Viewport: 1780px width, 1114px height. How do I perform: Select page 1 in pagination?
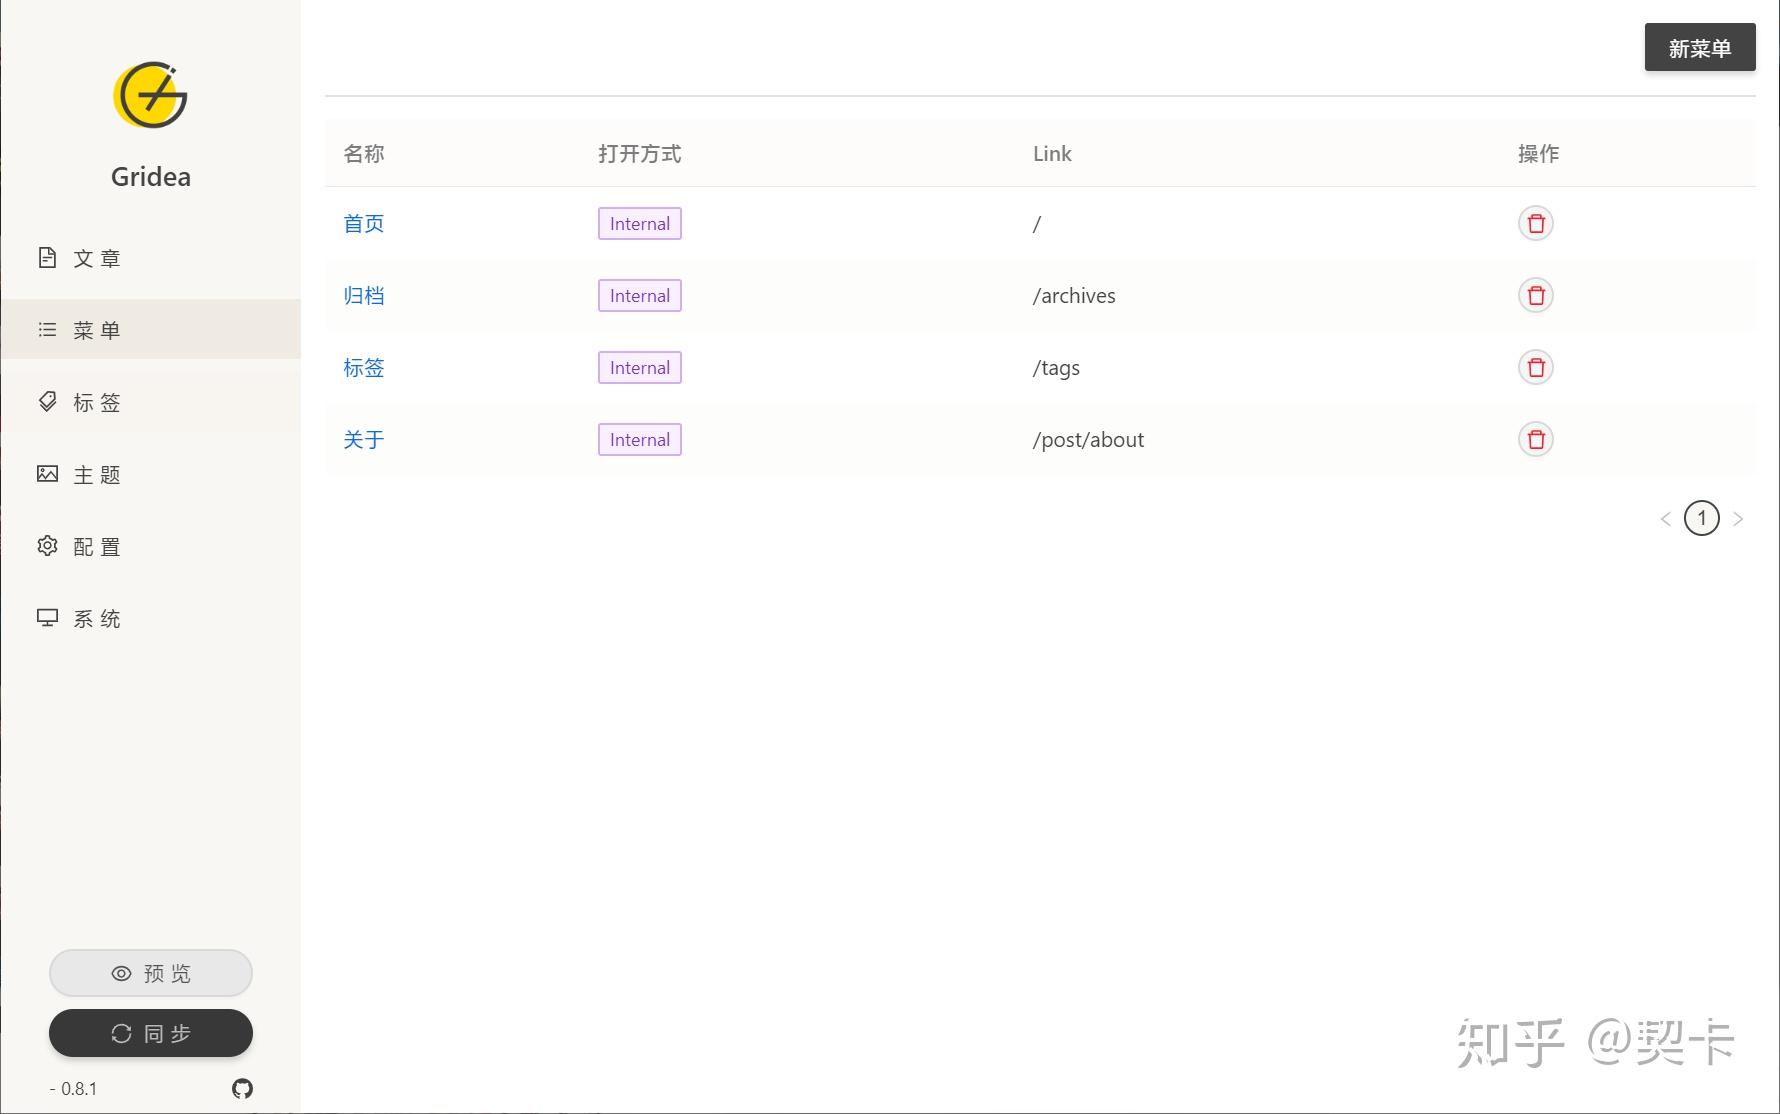[1701, 518]
